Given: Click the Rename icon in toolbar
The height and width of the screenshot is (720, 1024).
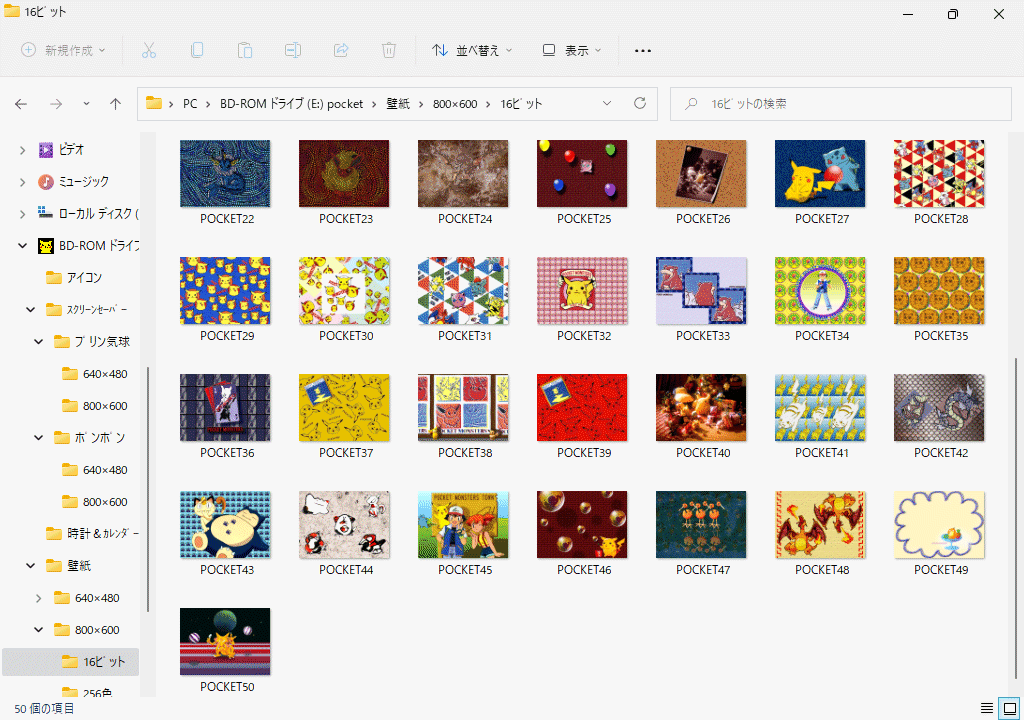Looking at the screenshot, I should [x=293, y=50].
